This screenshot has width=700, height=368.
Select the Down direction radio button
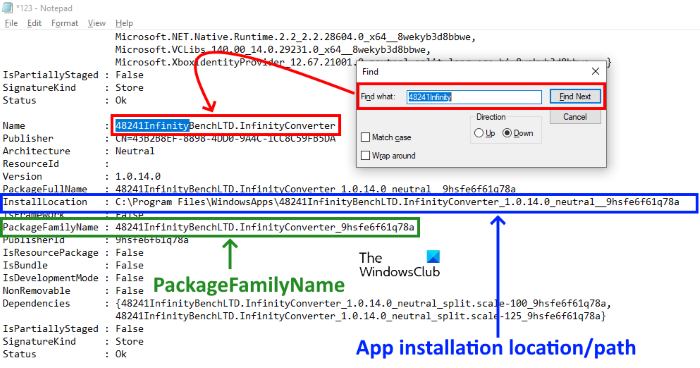[x=507, y=133]
